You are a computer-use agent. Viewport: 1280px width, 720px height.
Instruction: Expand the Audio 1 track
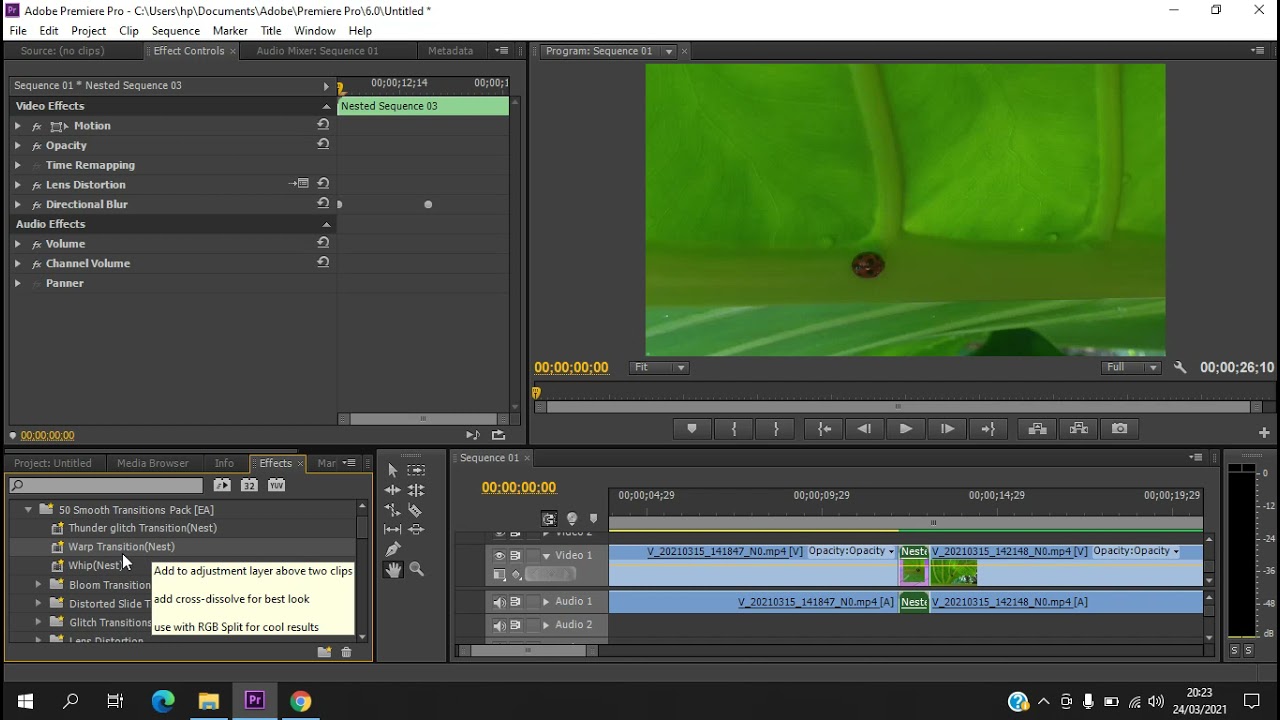(546, 602)
